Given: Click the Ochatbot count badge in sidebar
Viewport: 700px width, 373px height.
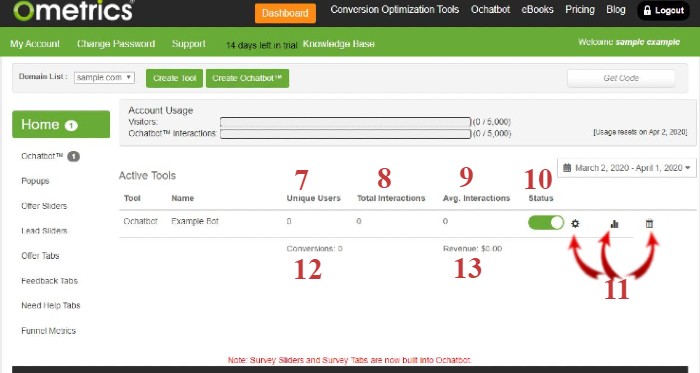Looking at the screenshot, I should coord(74,157).
